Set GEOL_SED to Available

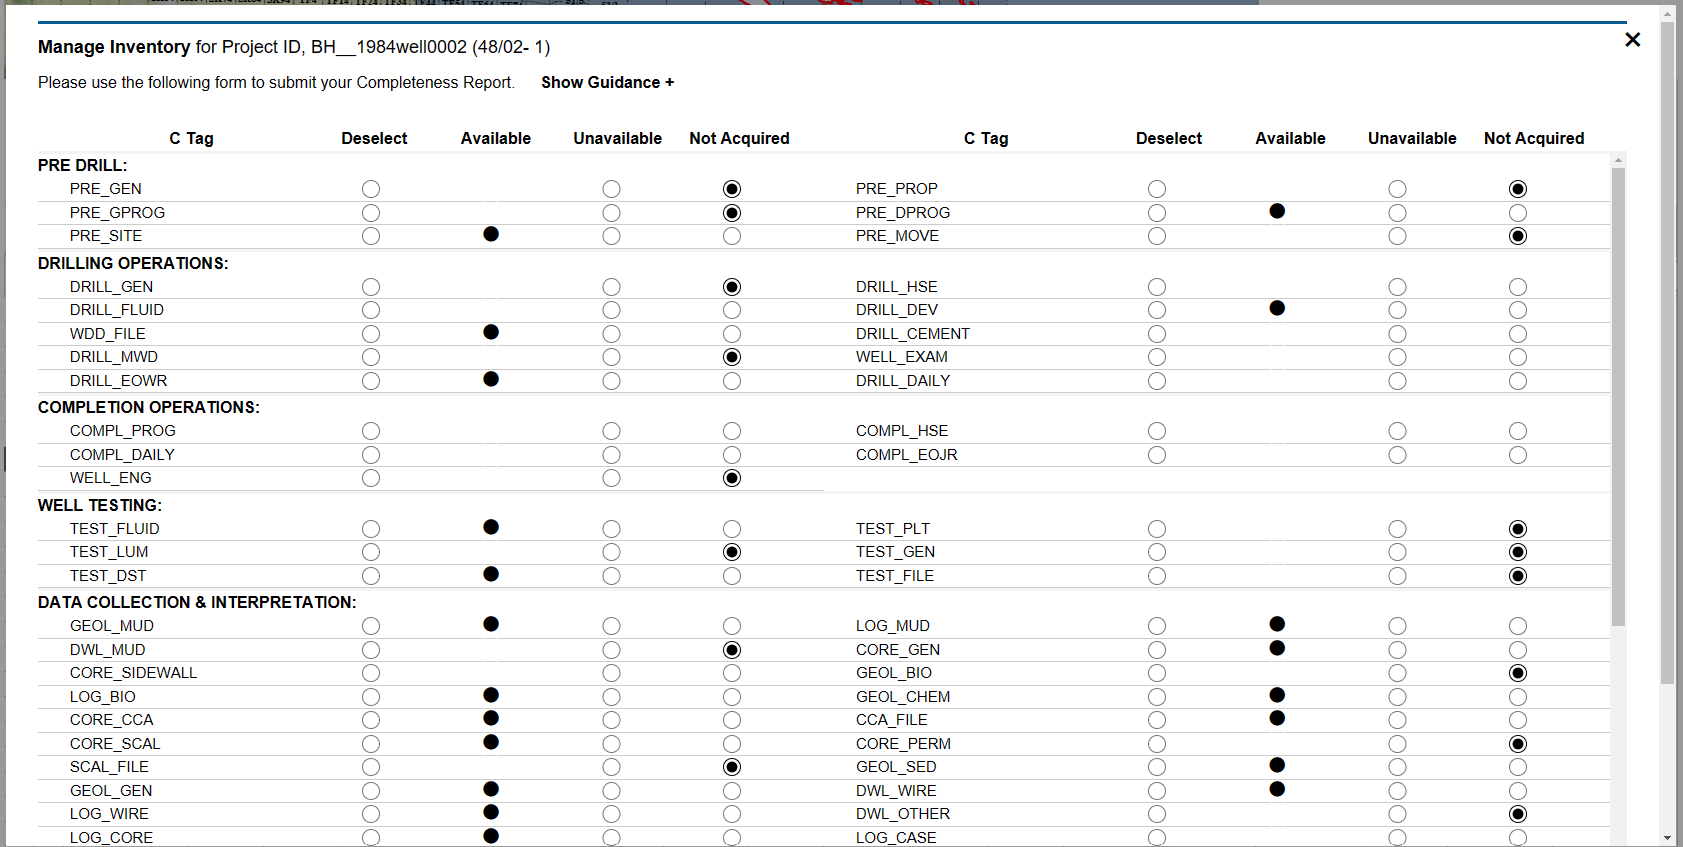click(1277, 765)
